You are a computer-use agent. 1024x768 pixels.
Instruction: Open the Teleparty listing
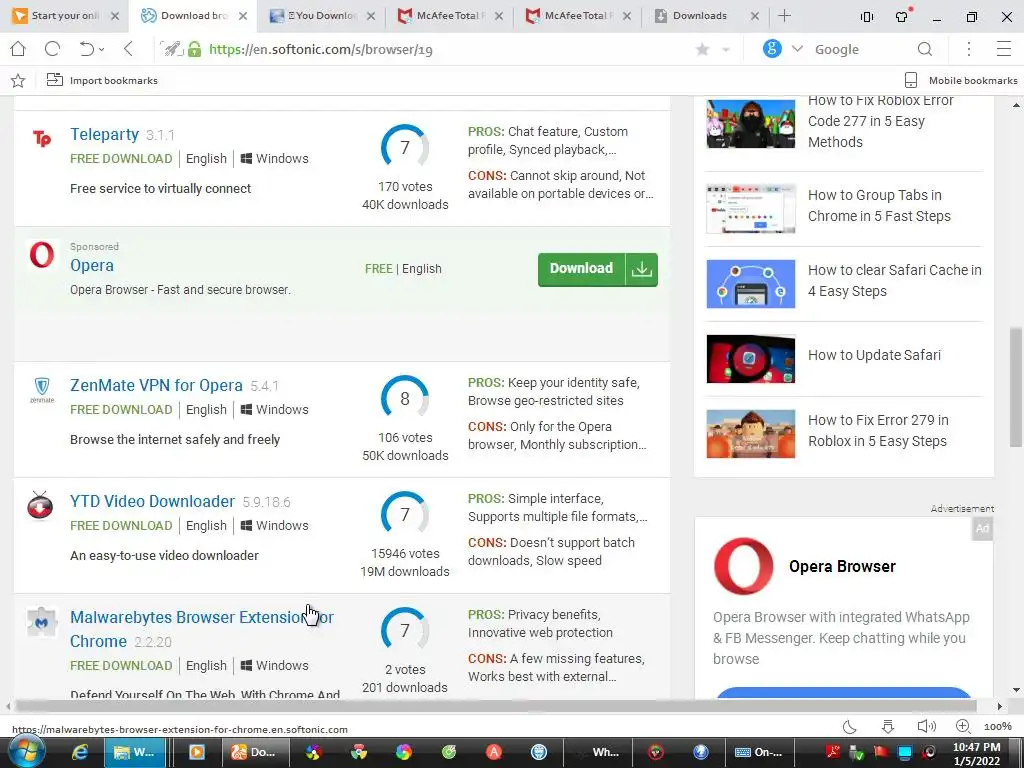(104, 134)
